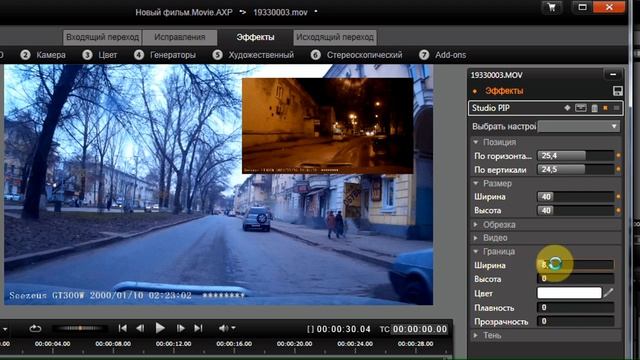Minimize the 19330003.MOV effects panel
Image resolution: width=640 pixels, height=360 pixels.
point(613,75)
